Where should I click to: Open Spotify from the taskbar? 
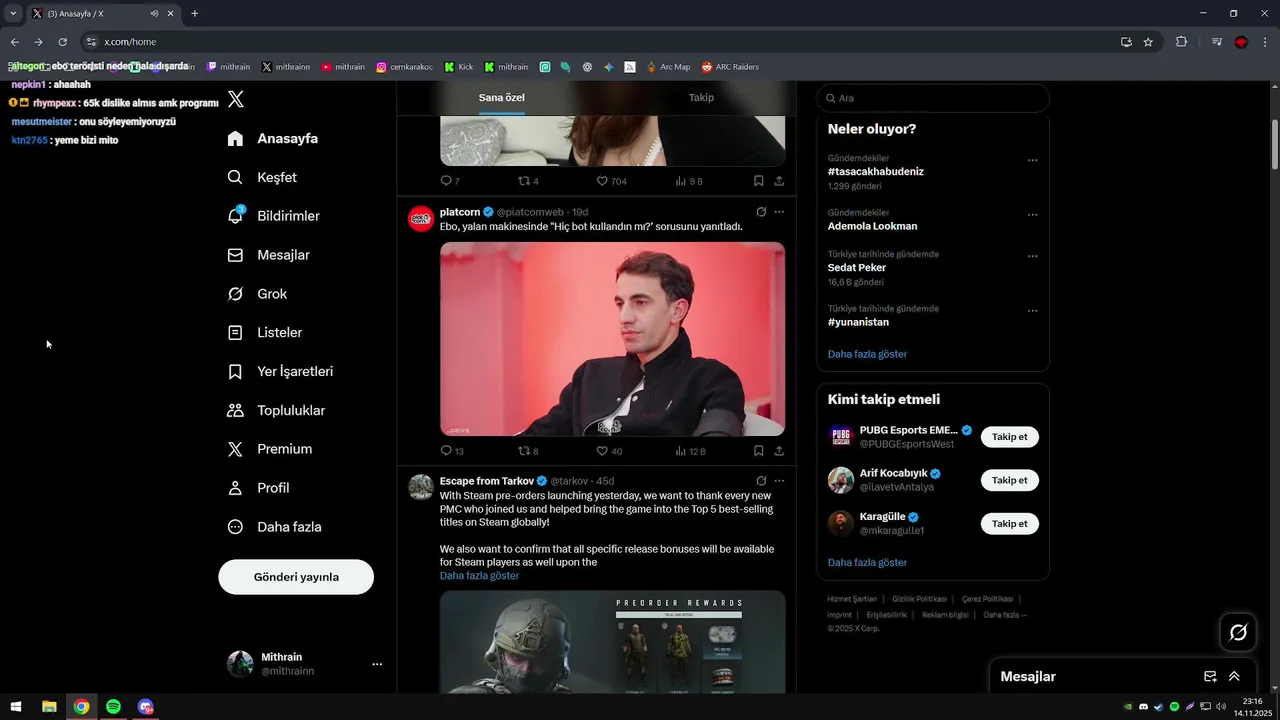[113, 707]
